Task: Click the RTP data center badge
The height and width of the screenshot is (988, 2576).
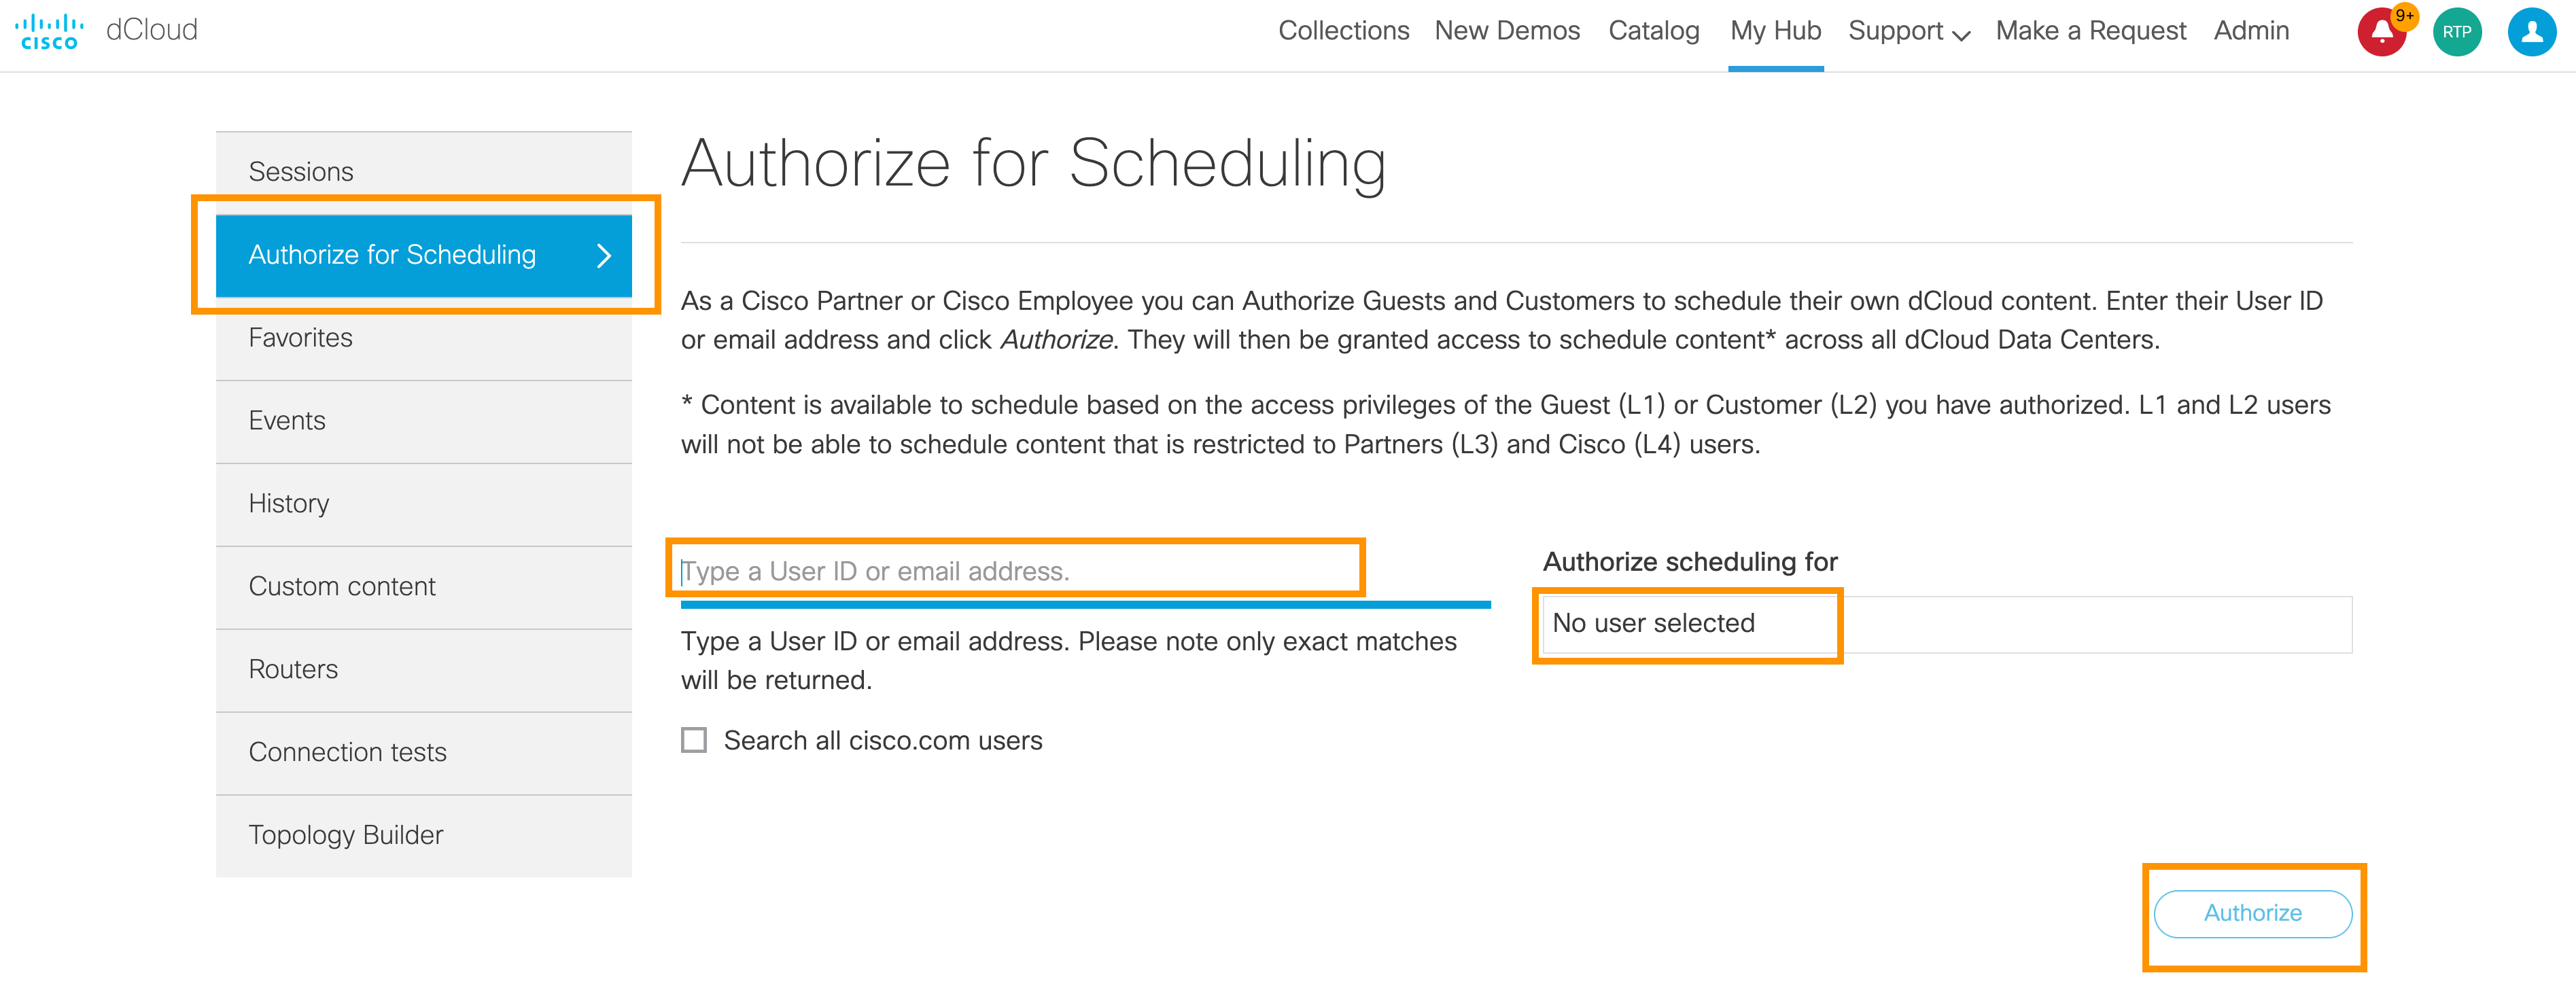Action: coord(2456,32)
